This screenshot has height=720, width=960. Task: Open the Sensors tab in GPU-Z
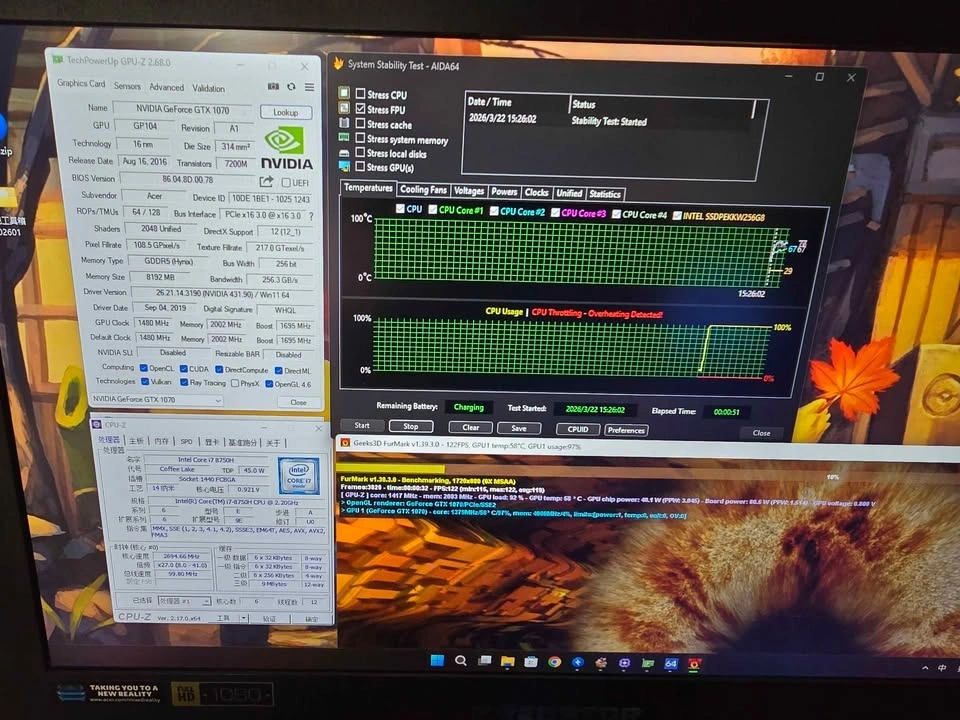[127, 87]
